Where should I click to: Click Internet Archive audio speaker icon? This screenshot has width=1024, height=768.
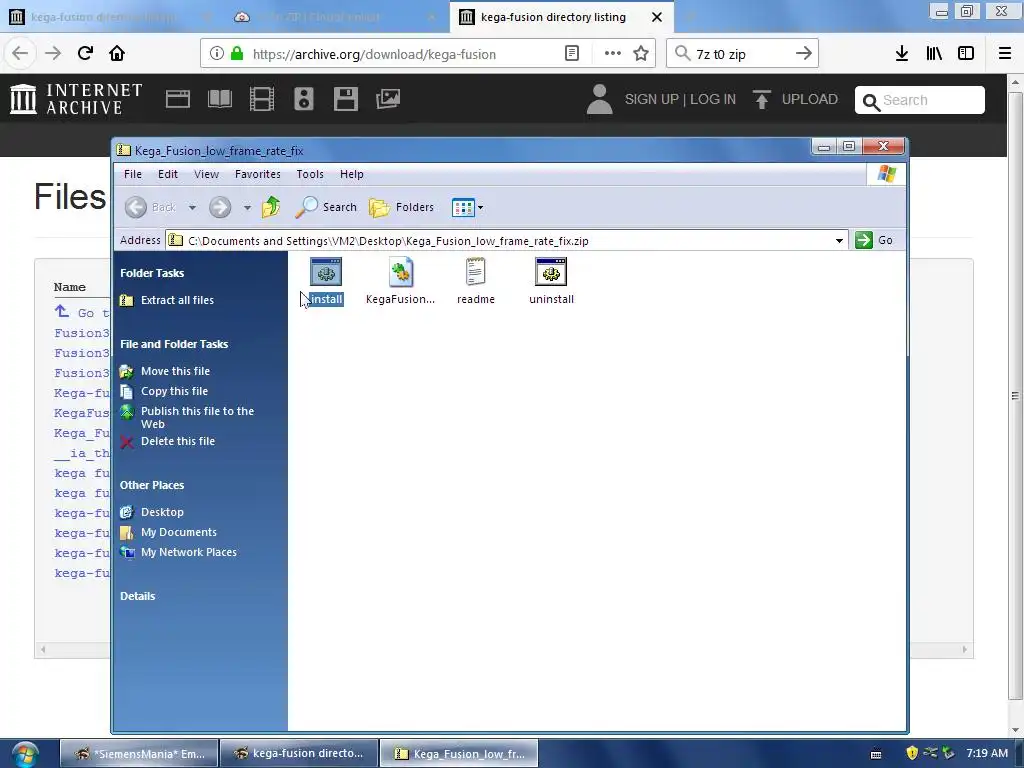[304, 99]
